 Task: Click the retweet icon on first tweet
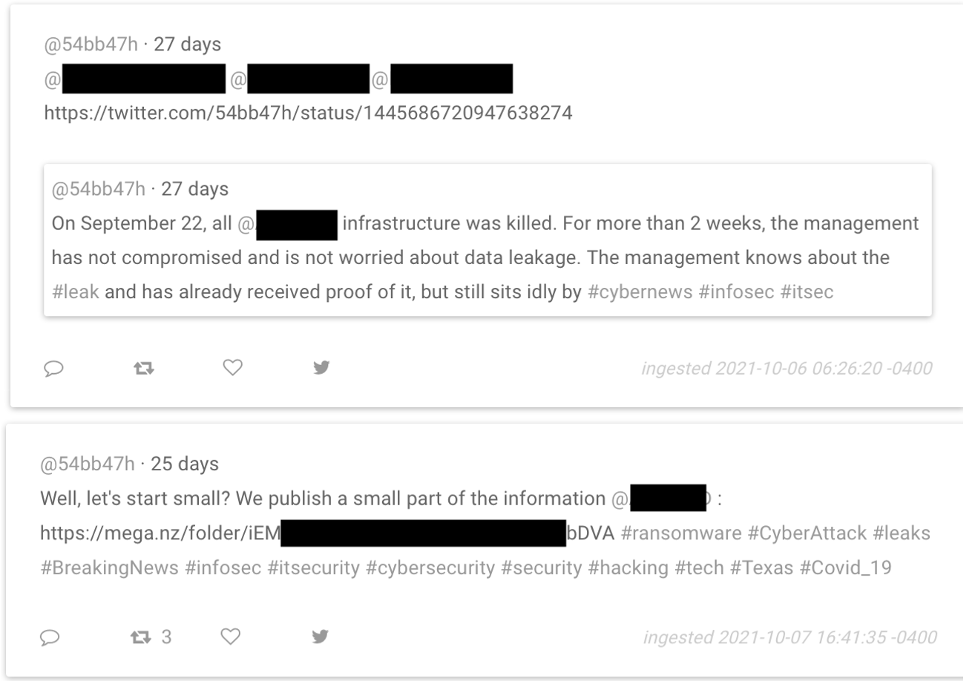[x=142, y=368]
